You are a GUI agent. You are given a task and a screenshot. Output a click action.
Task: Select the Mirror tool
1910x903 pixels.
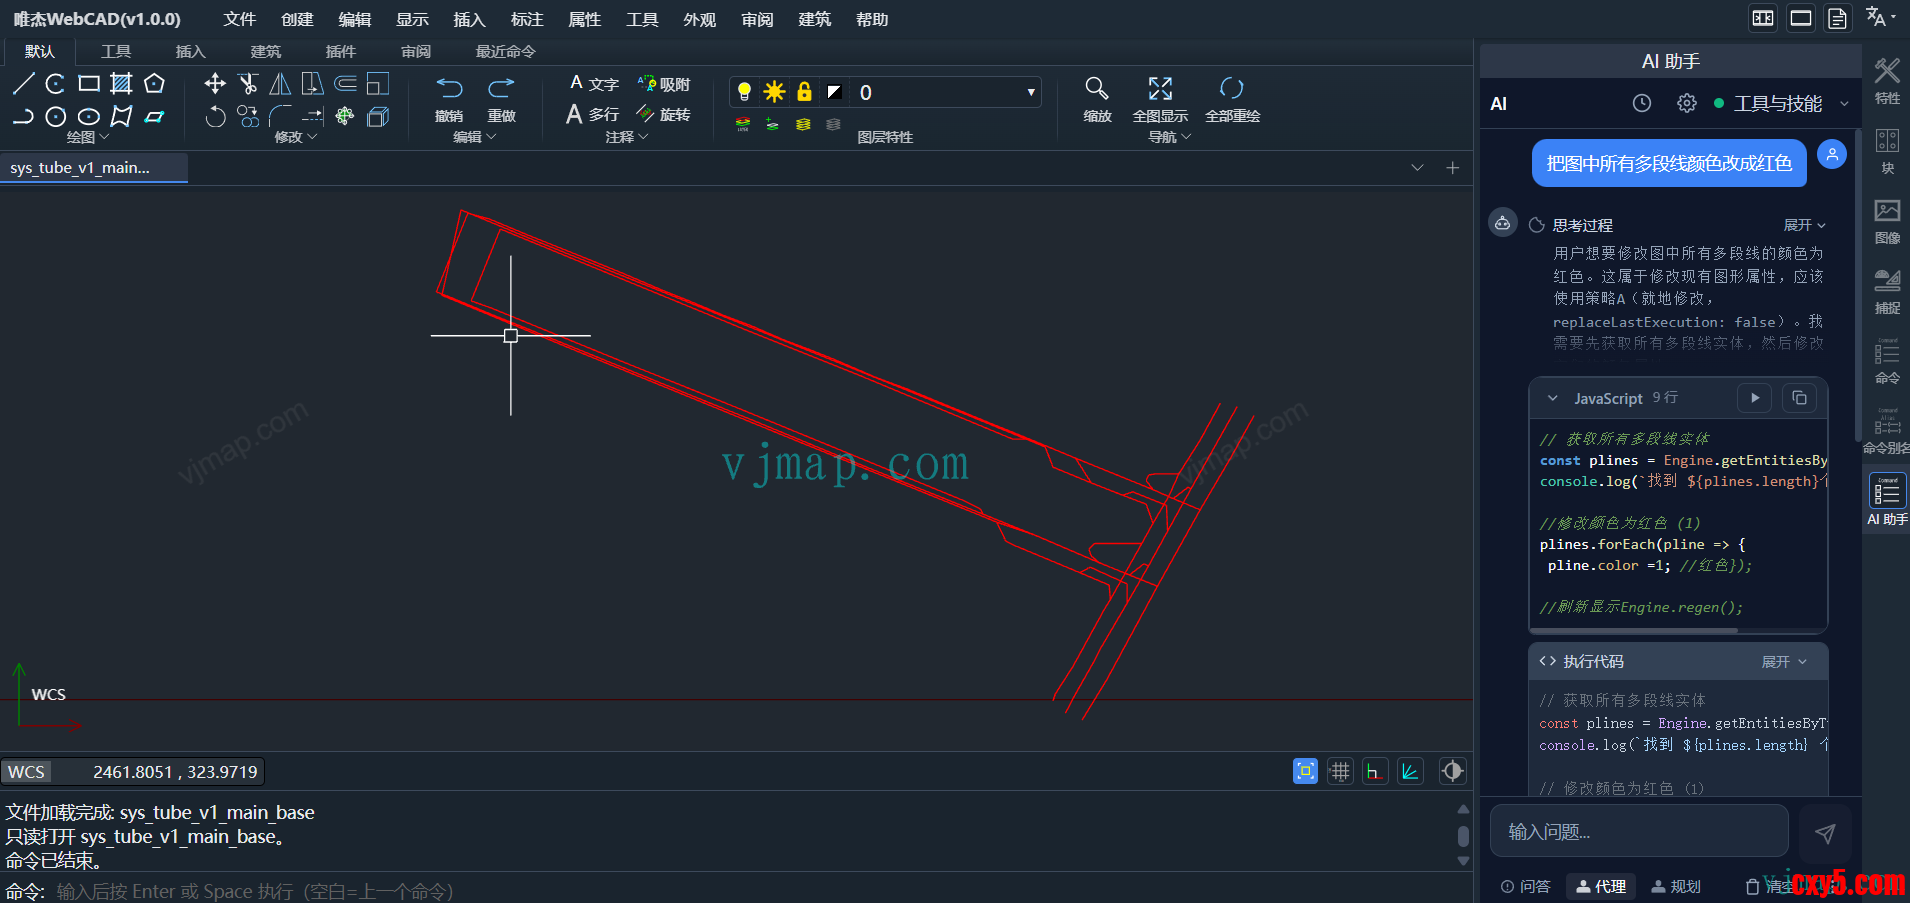[280, 84]
